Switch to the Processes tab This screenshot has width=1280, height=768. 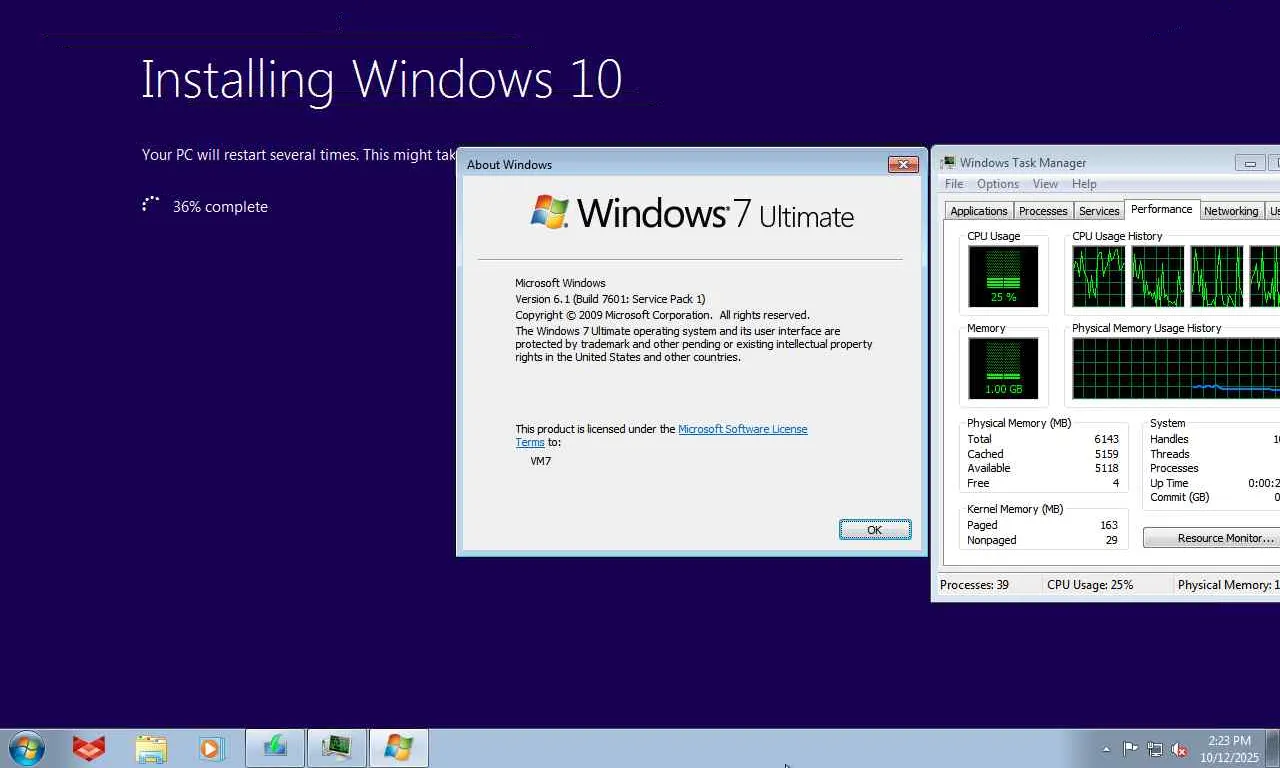click(1043, 211)
